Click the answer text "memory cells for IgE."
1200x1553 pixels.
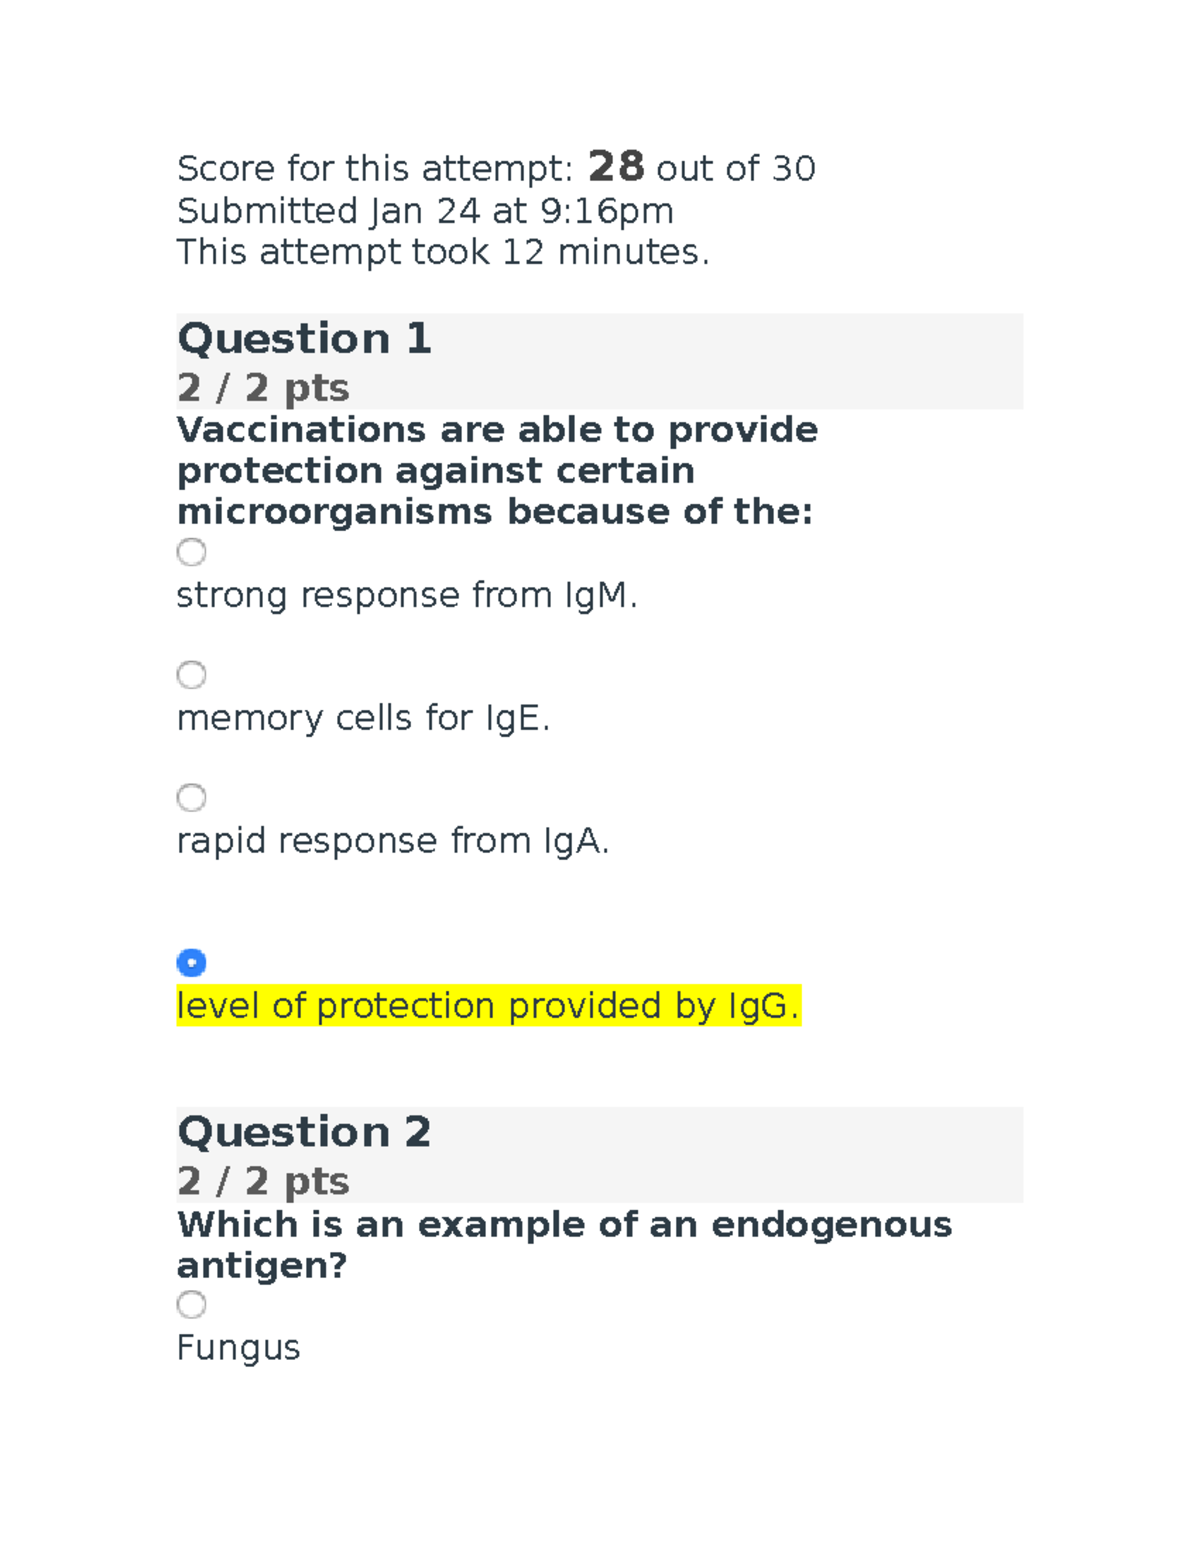point(363,719)
